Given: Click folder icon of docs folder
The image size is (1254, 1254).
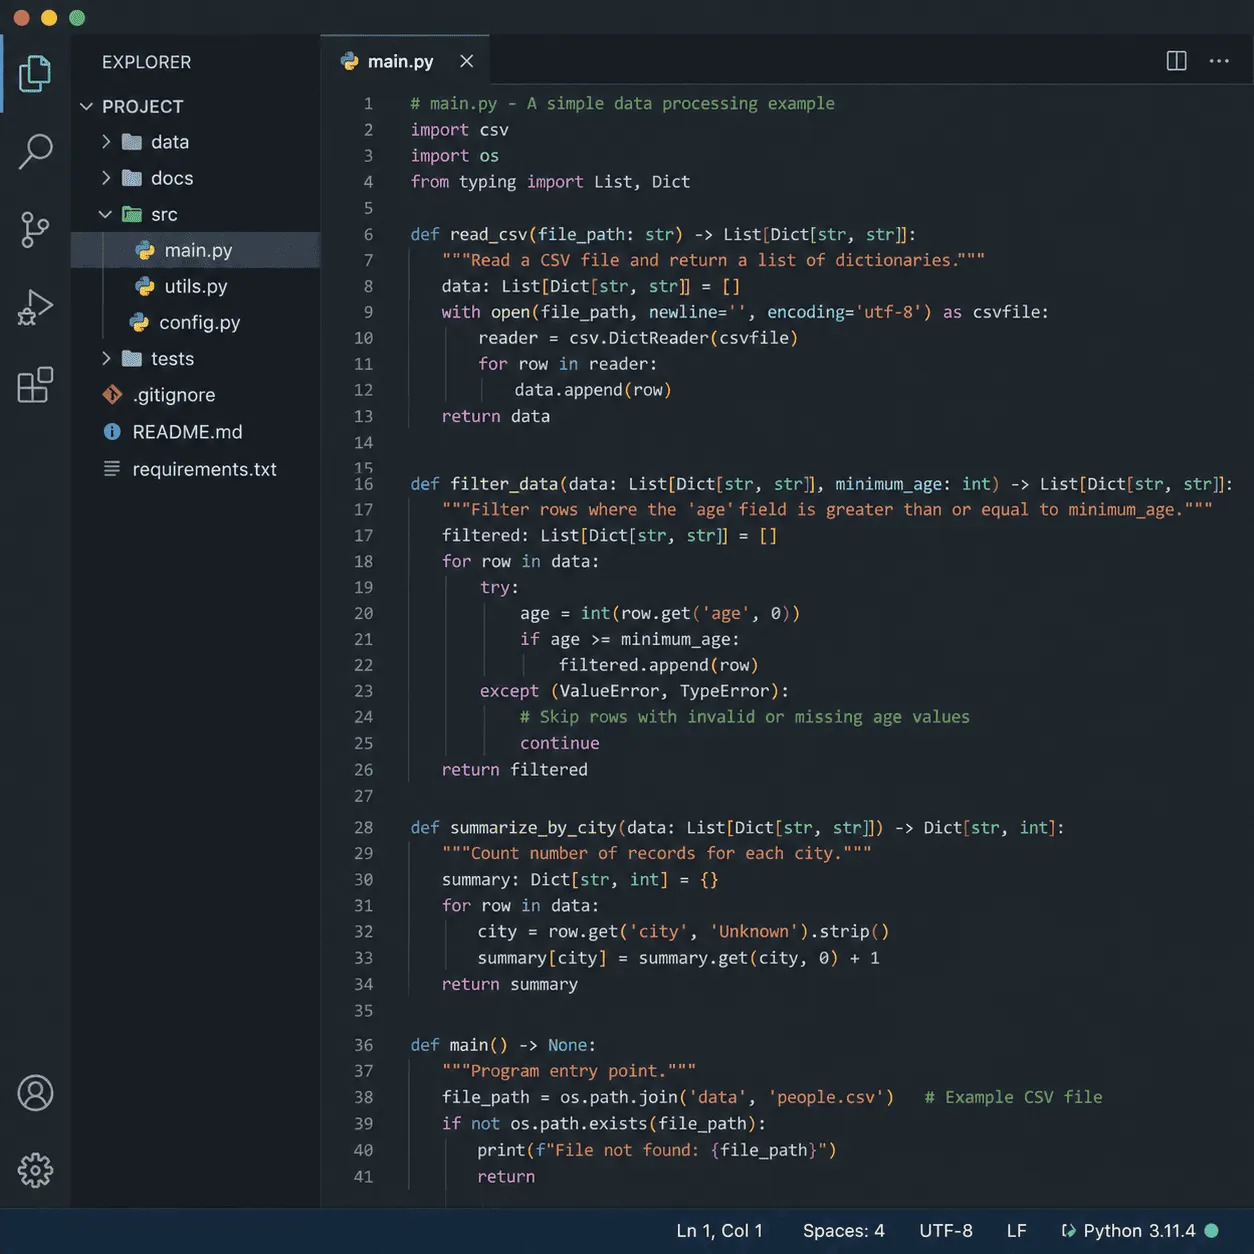Looking at the screenshot, I should 132,178.
